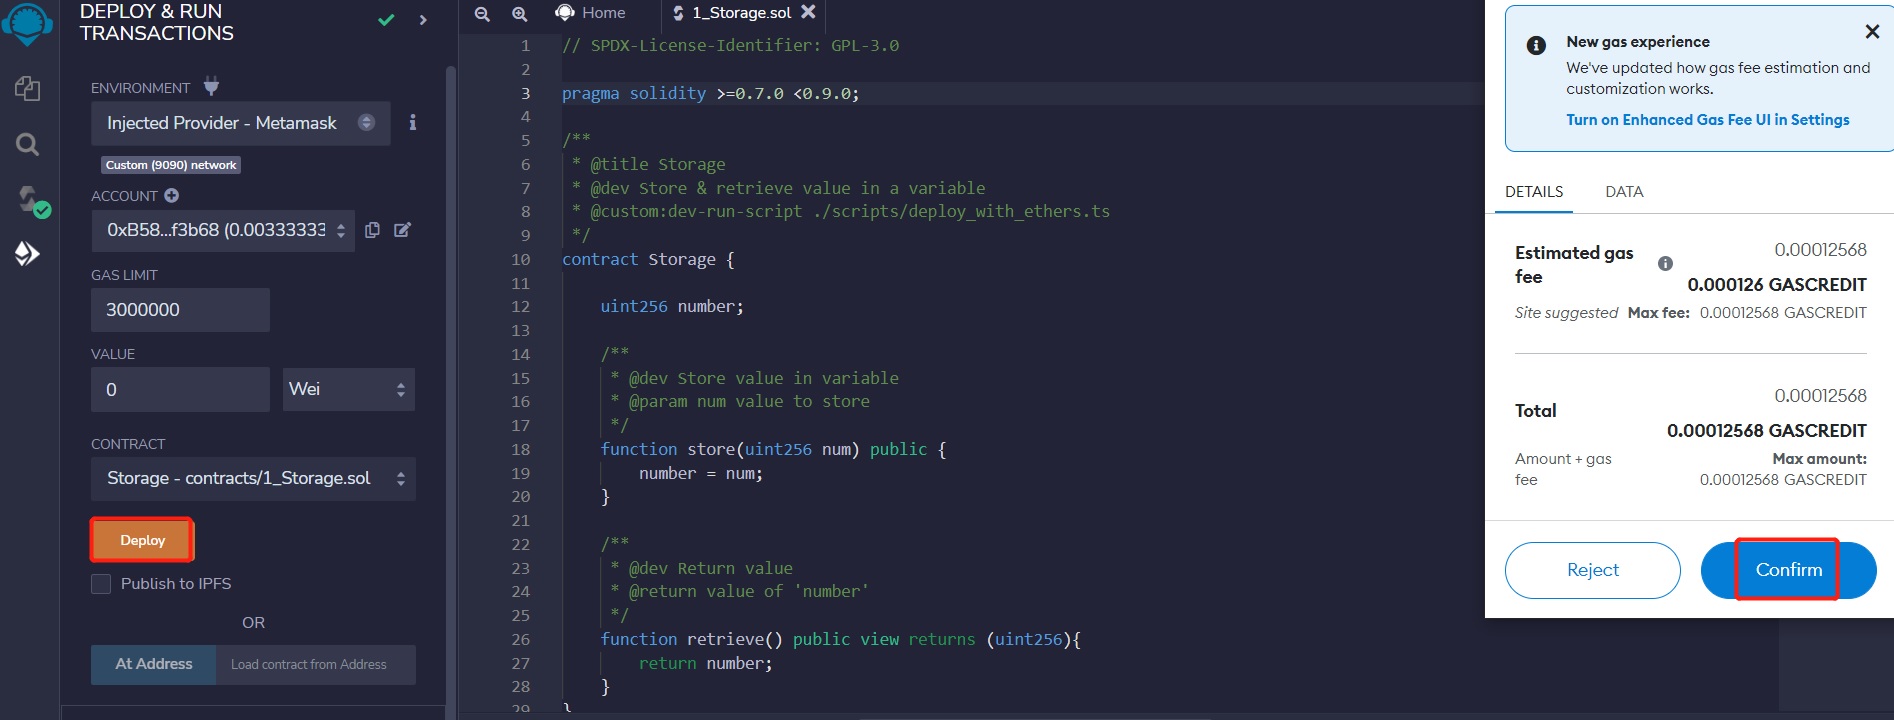Viewport: 1894px width, 720px height.
Task: Select Deploy & Run sidebar icon
Action: coord(27,254)
